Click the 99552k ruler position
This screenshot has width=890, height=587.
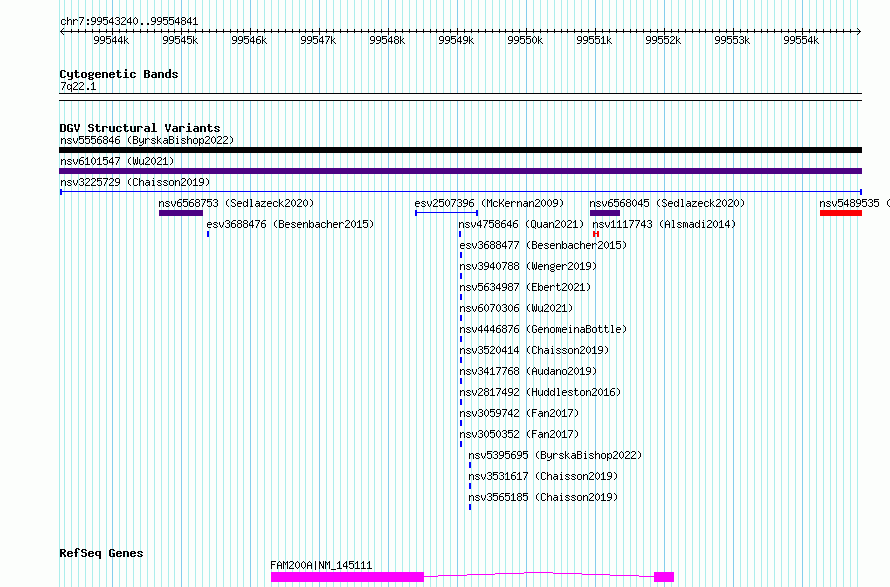pos(663,40)
